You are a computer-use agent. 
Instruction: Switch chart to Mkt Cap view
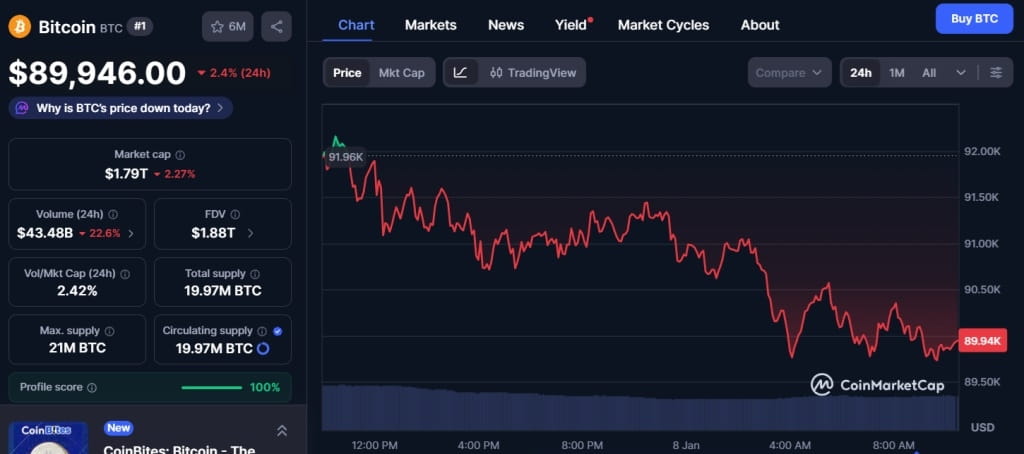point(402,73)
